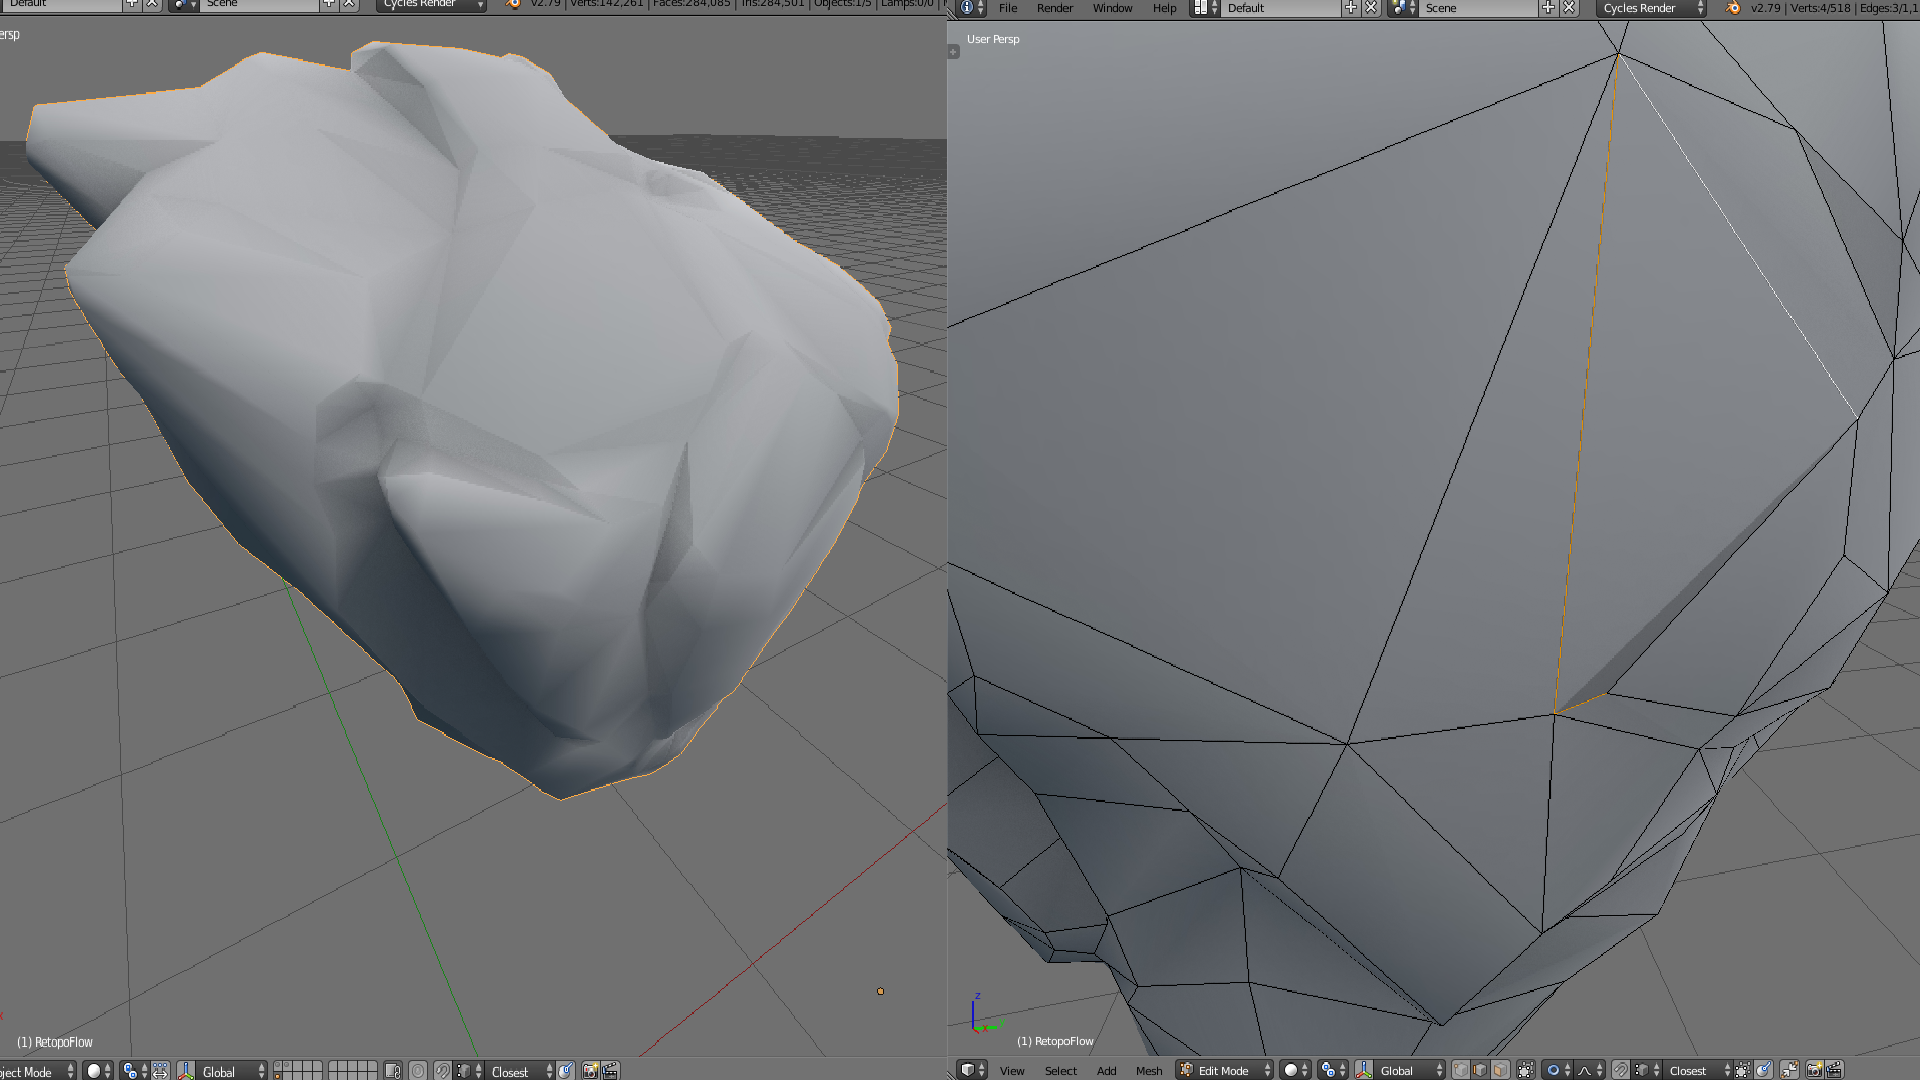Click the 3D manipulator axis icon
This screenshot has height=1080, width=1920.
tap(1364, 1070)
